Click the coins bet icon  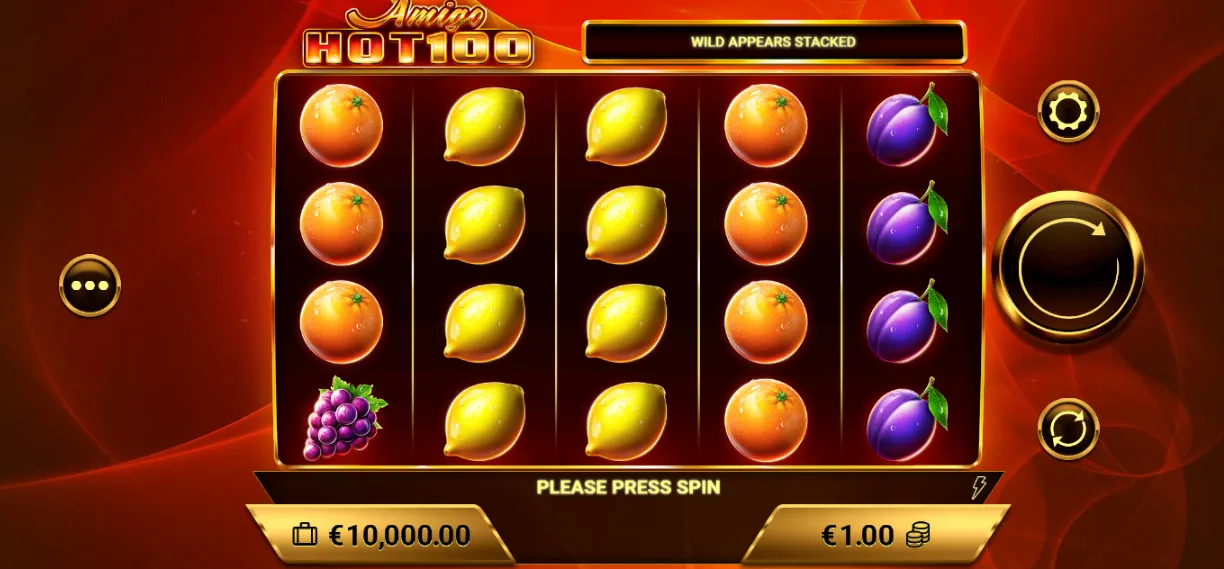(917, 535)
